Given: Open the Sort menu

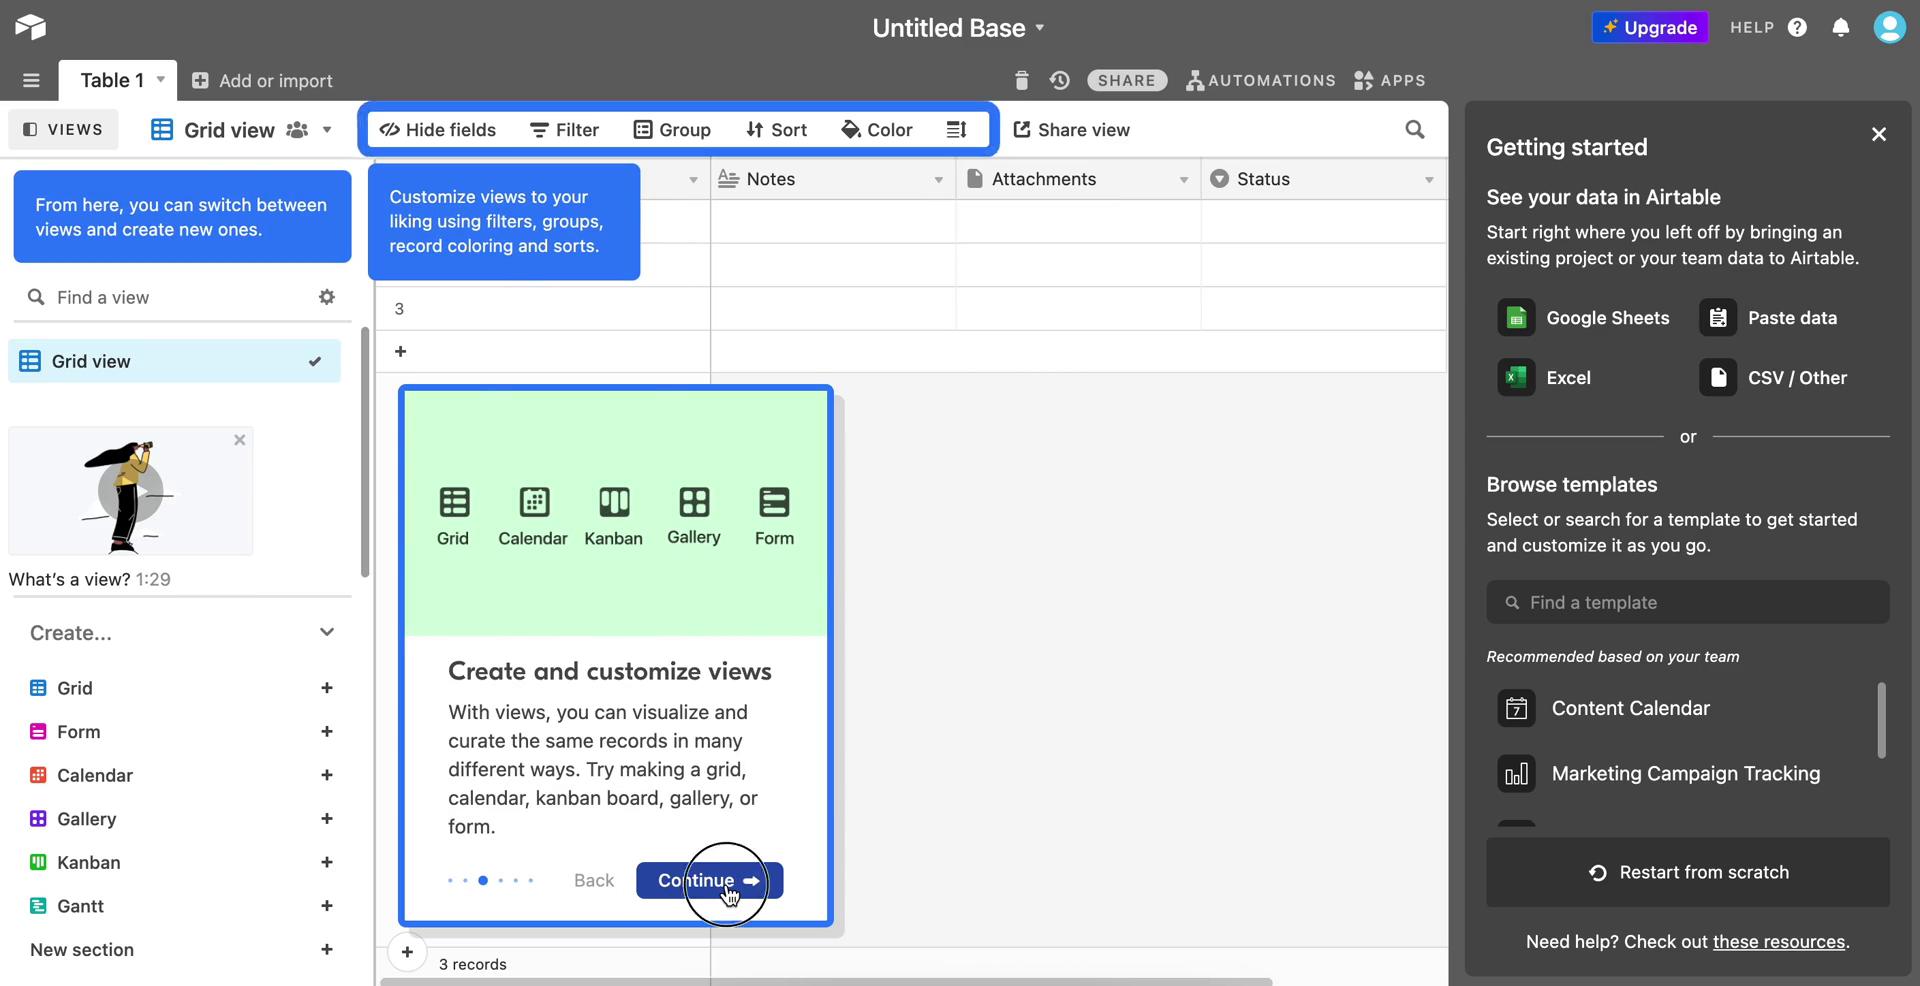Looking at the screenshot, I should pos(776,130).
